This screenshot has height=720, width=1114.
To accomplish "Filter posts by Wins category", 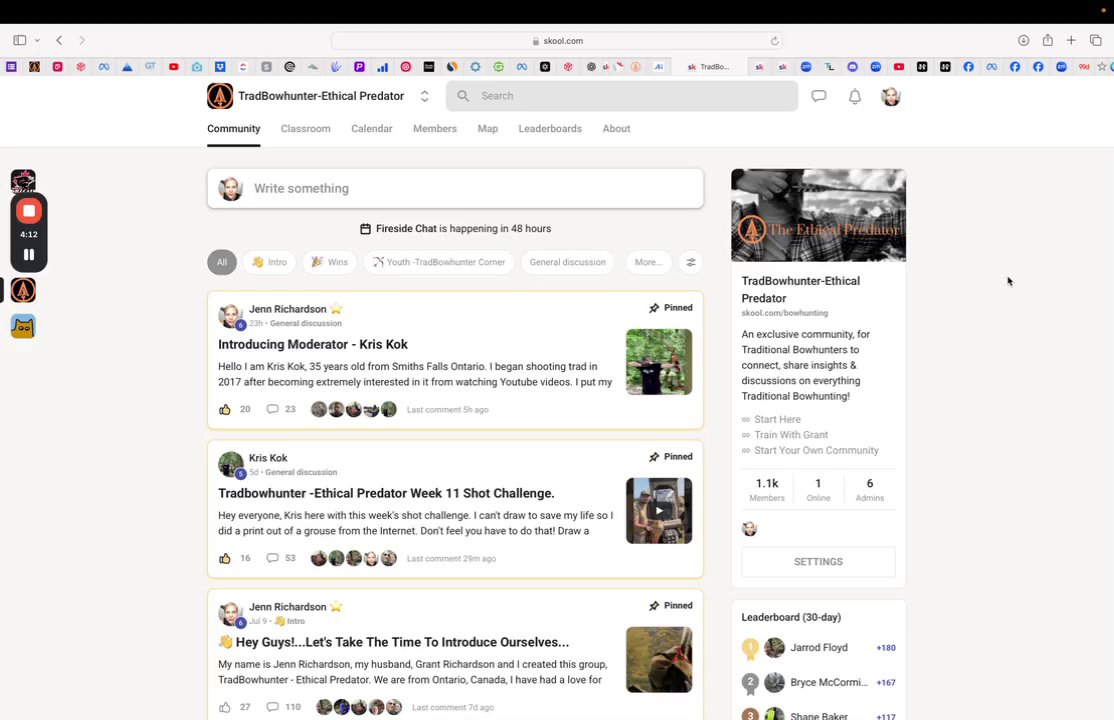I will pos(329,262).
